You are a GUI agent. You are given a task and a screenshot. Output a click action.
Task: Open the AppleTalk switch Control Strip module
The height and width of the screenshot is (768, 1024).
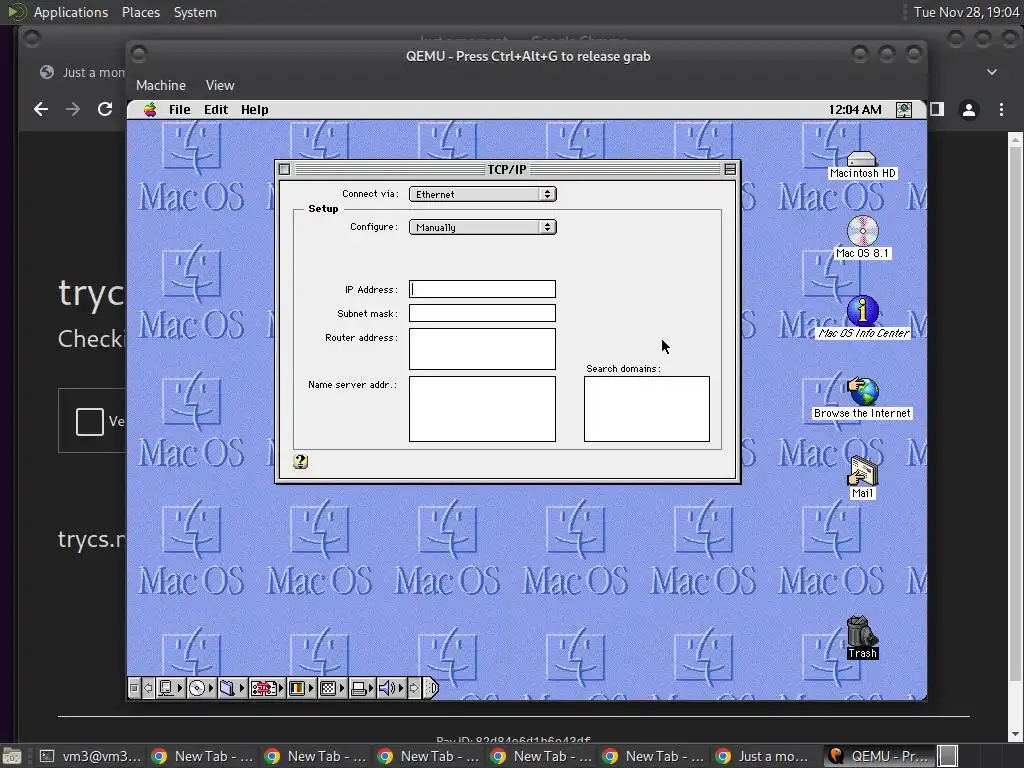click(170, 688)
